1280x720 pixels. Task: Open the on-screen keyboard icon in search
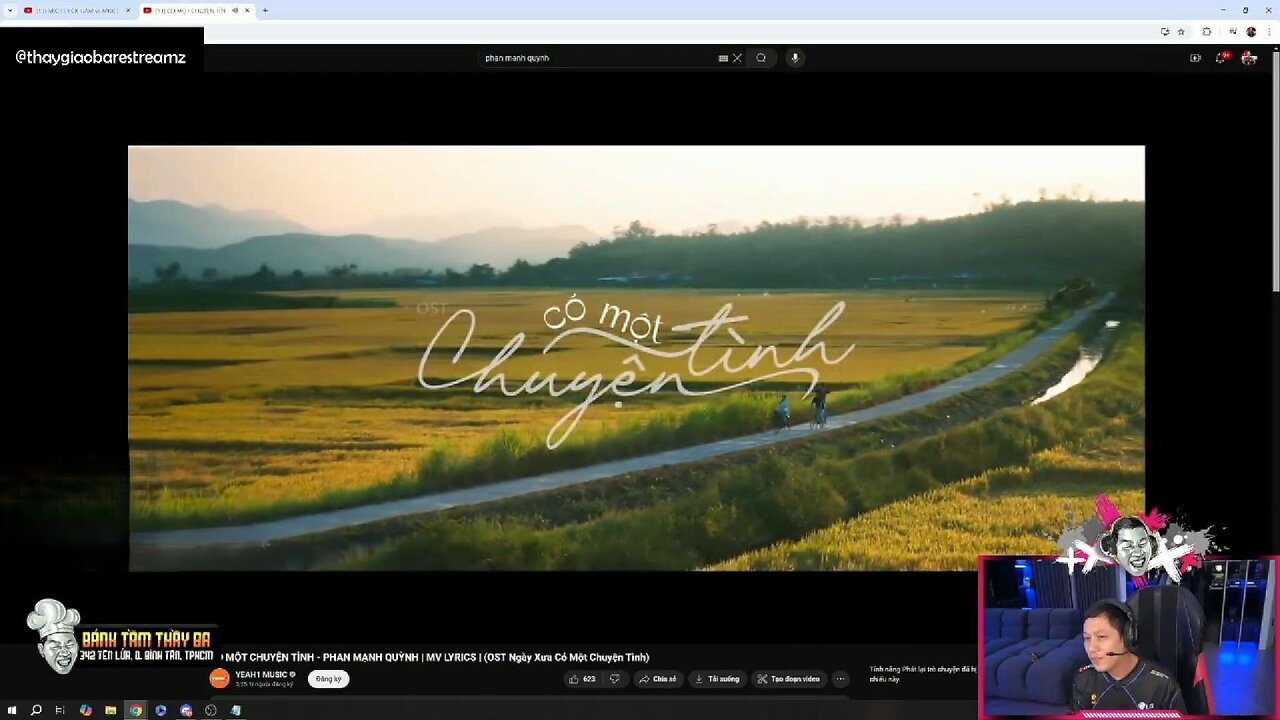pyautogui.click(x=723, y=58)
